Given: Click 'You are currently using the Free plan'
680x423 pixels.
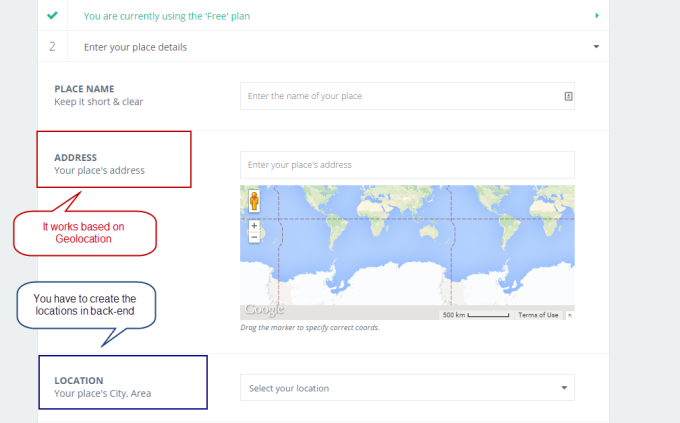Looking at the screenshot, I should (165, 16).
